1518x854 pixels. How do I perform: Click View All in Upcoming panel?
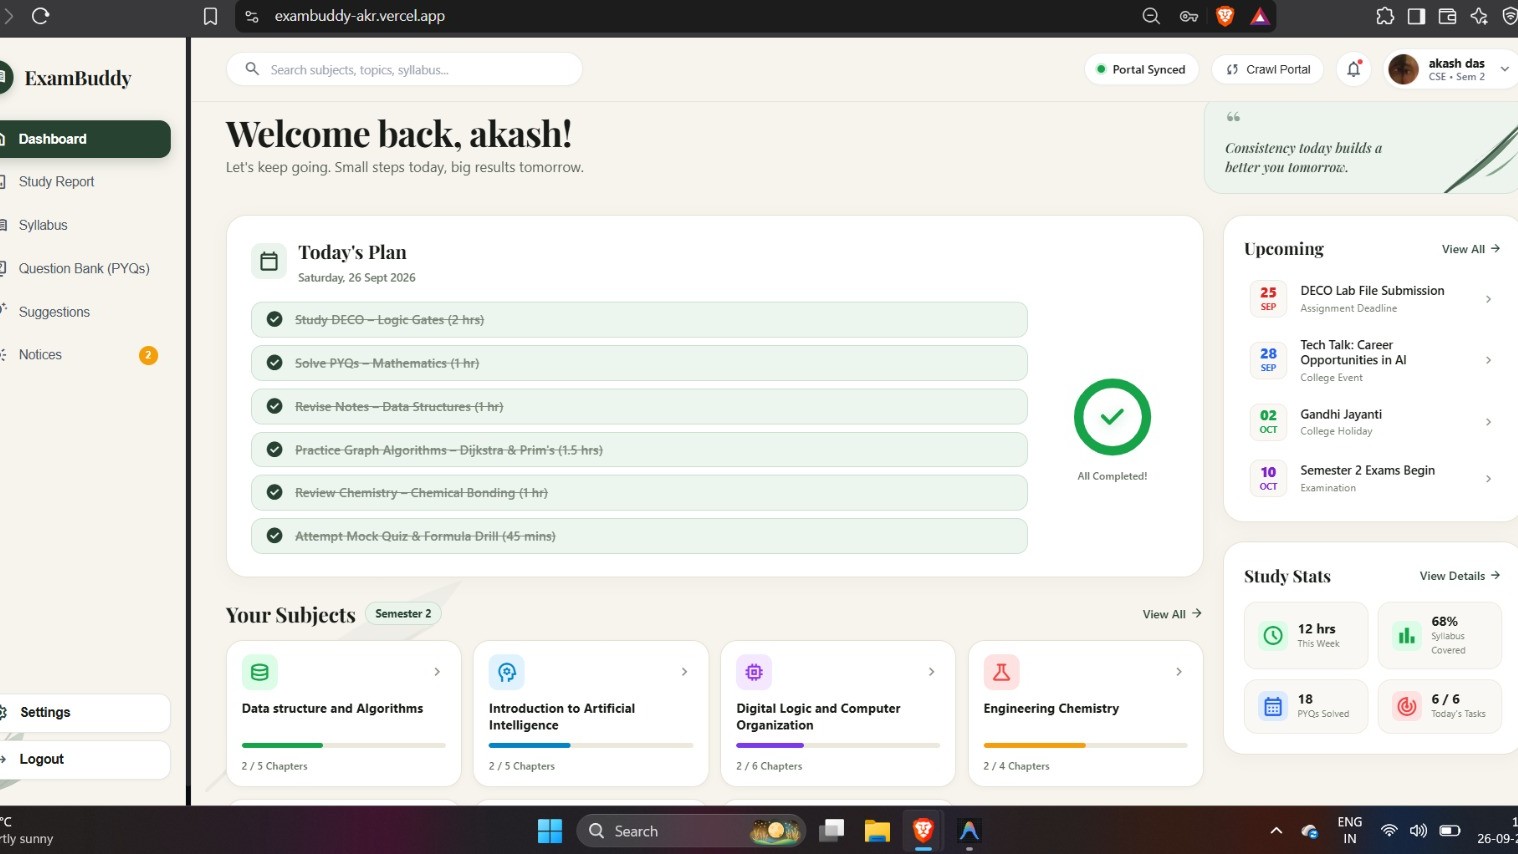1471,249
